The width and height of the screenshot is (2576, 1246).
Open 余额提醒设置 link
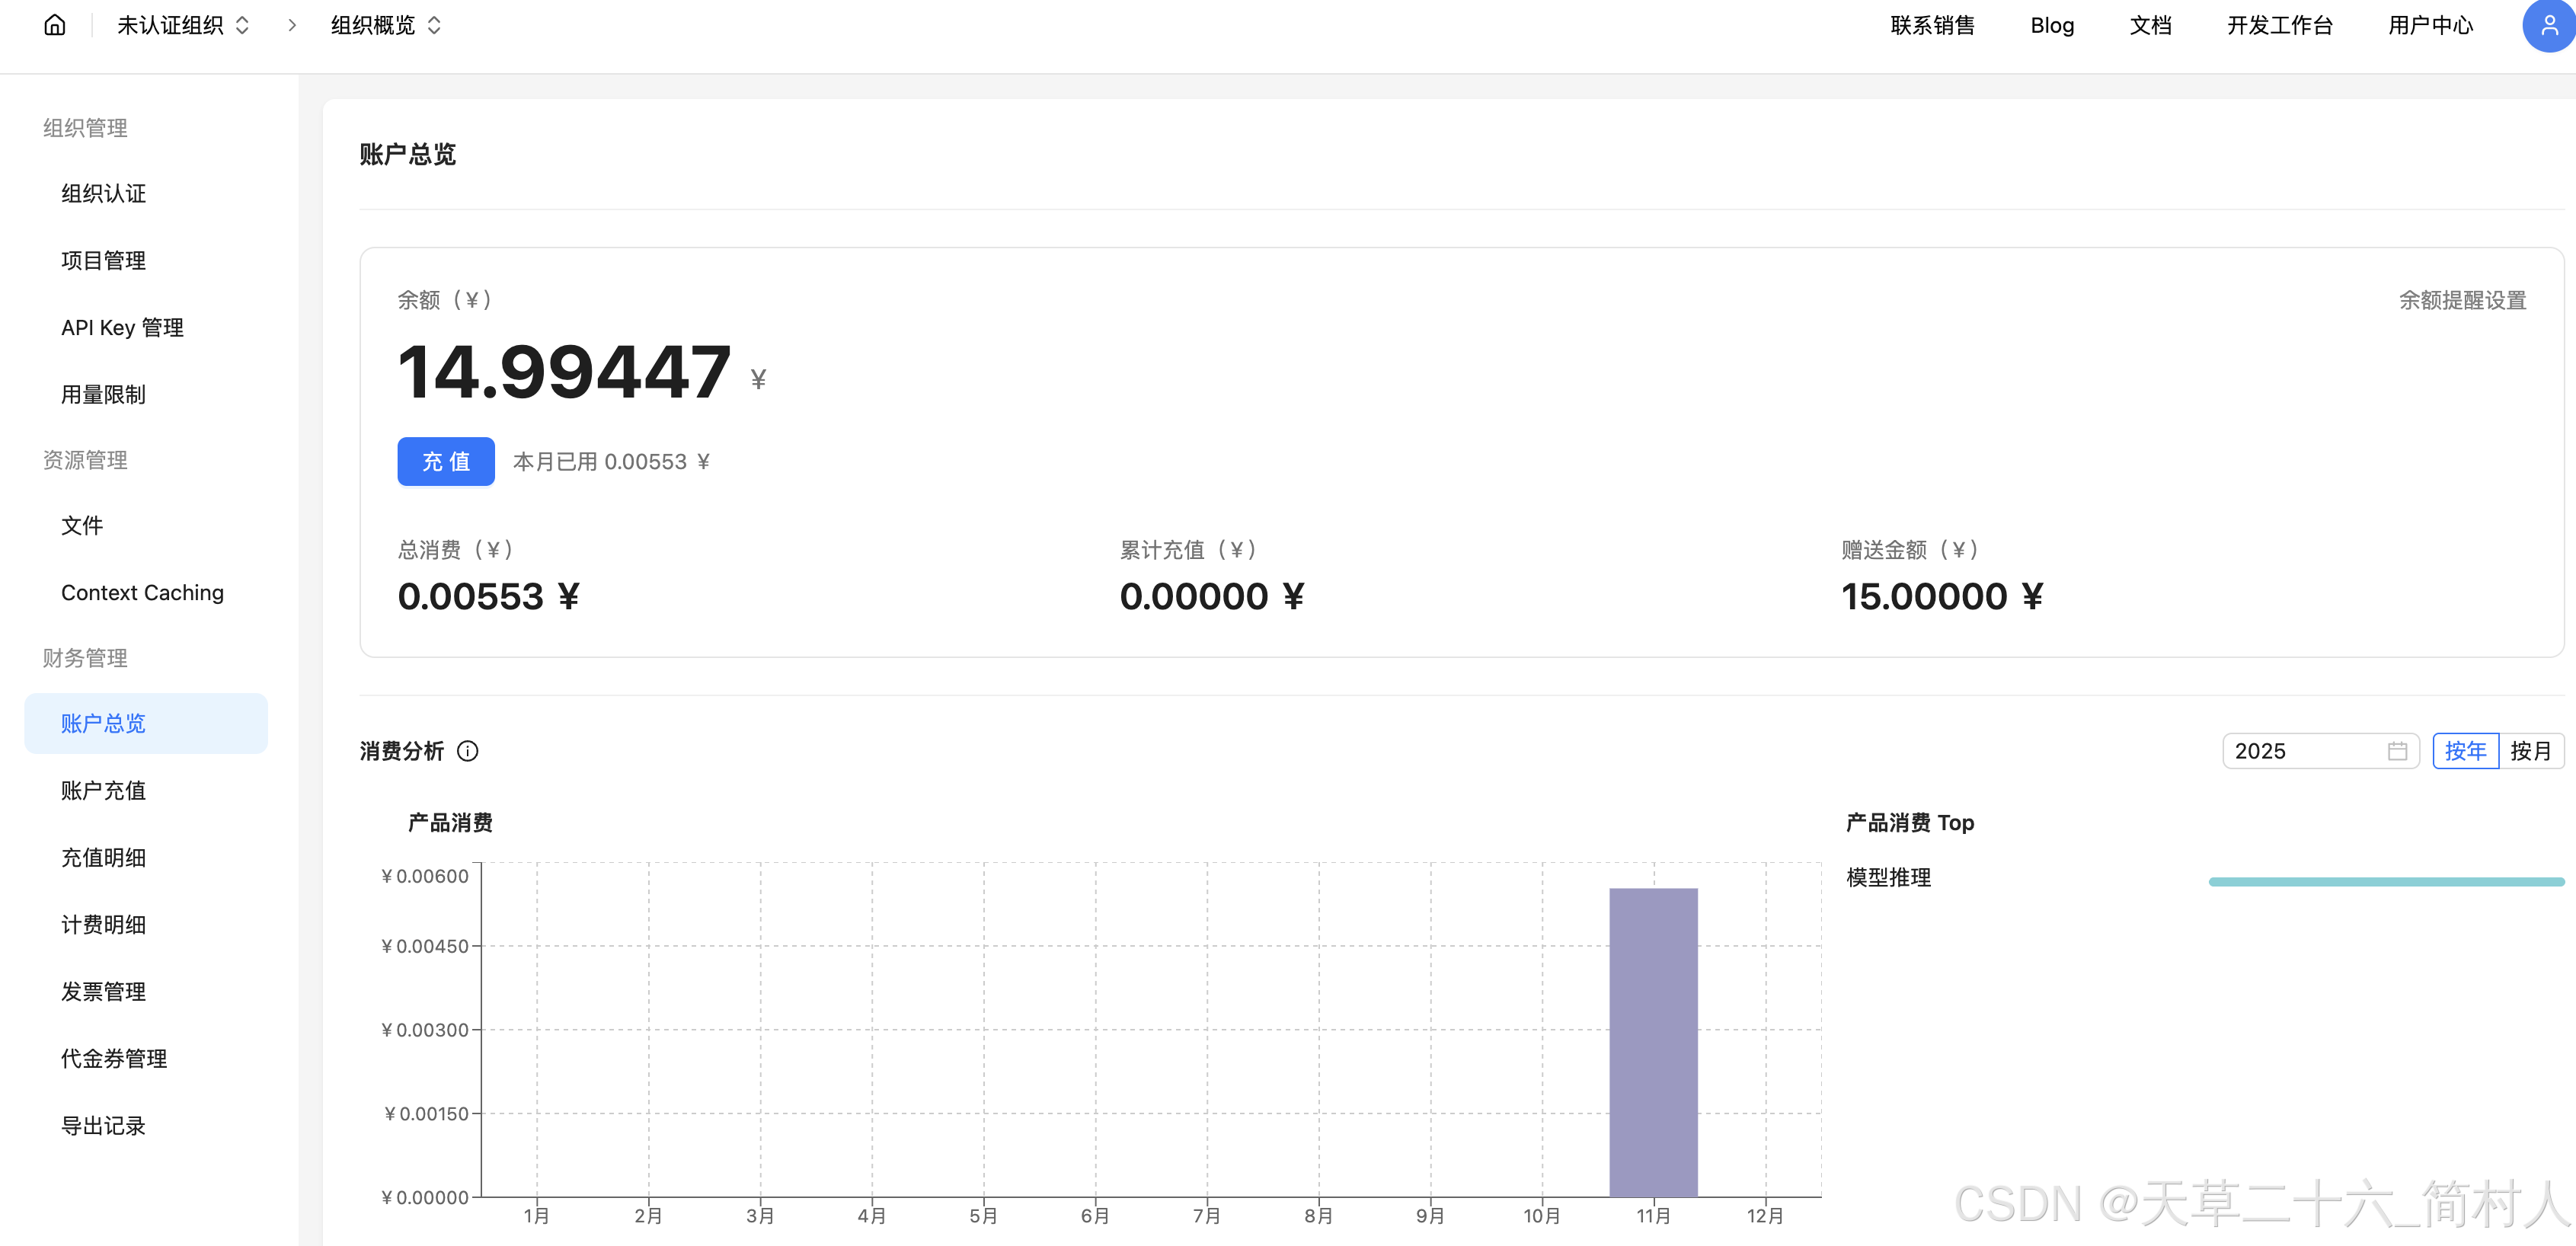click(2462, 300)
